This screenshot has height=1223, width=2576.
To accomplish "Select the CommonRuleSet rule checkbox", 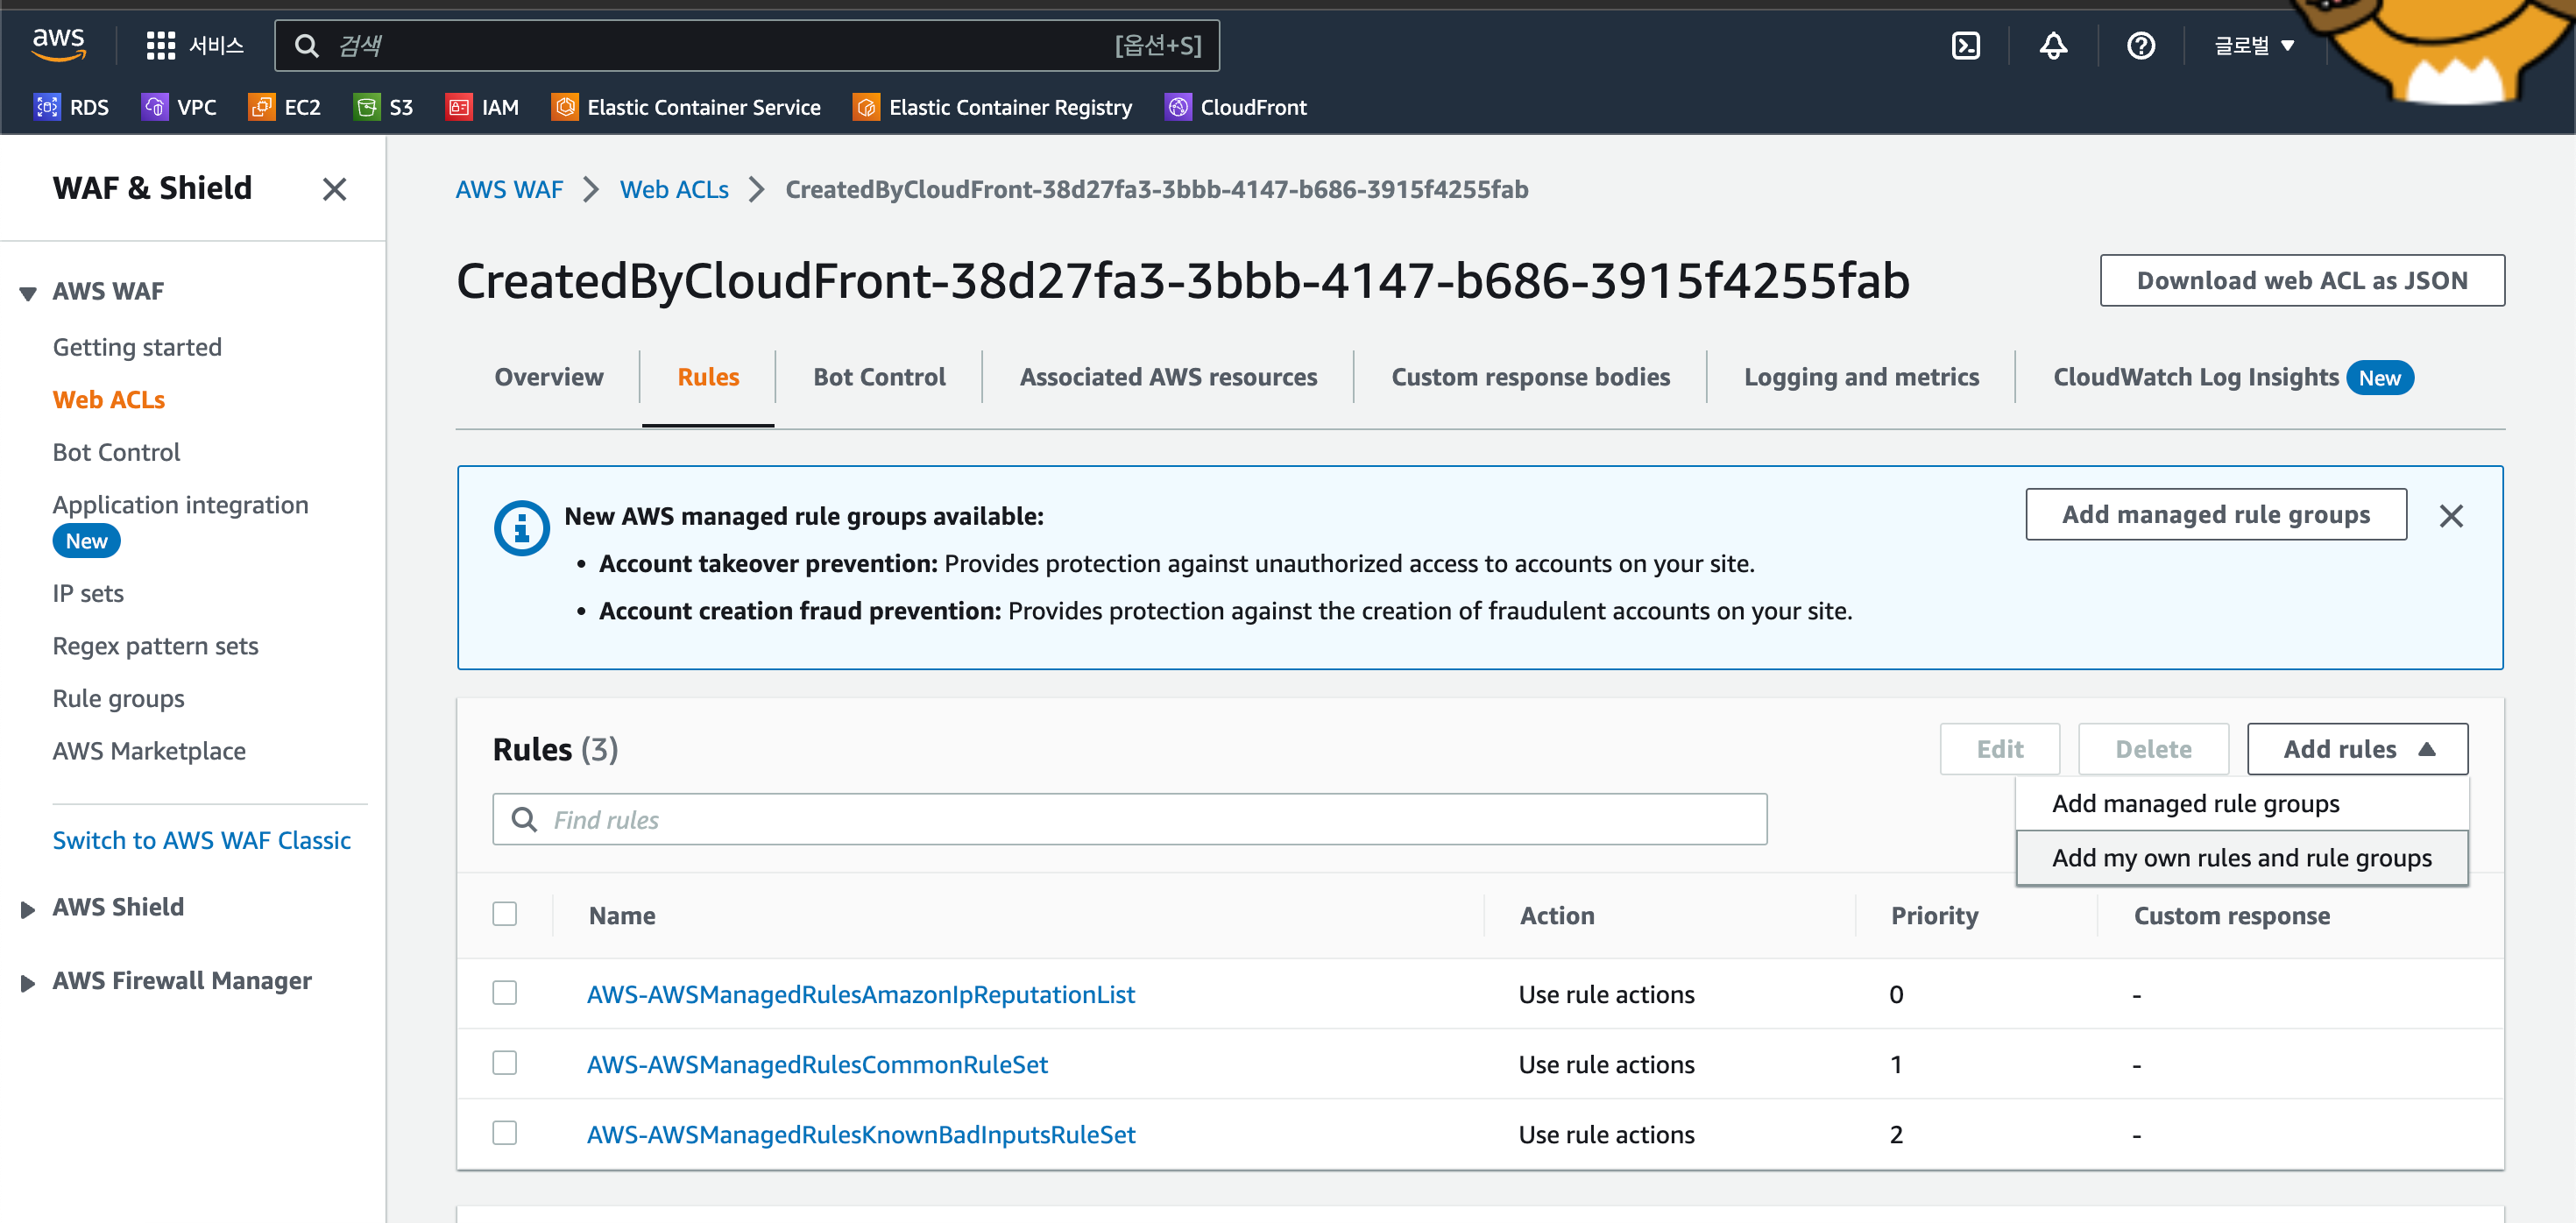I will click(x=505, y=1063).
